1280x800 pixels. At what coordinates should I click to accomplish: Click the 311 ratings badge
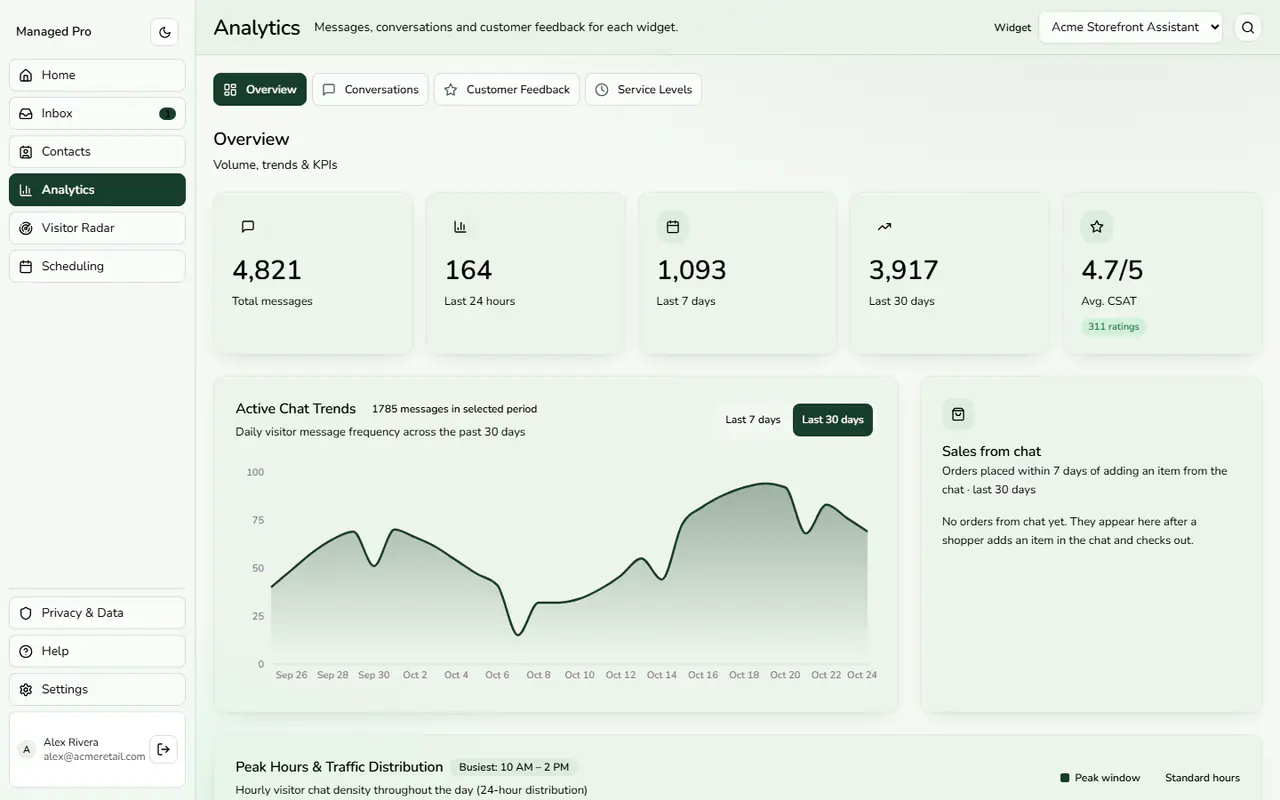[1114, 327]
